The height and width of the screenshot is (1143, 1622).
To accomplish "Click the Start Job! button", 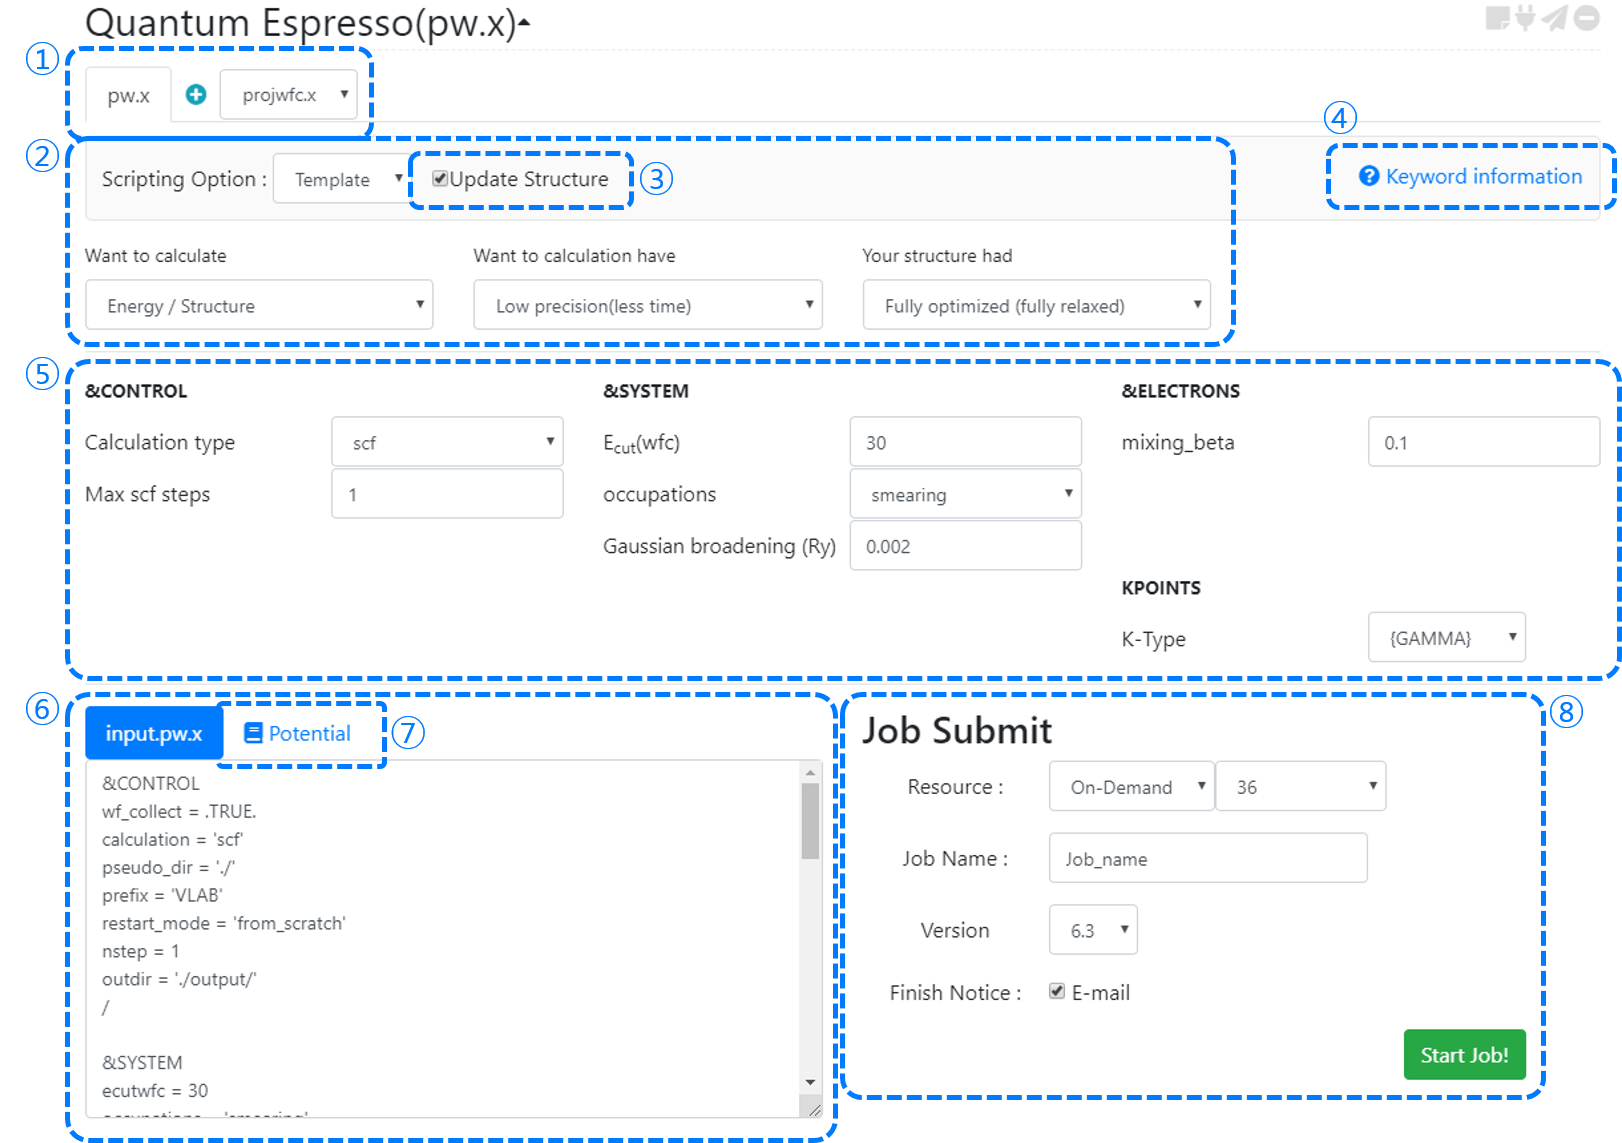I will pyautogui.click(x=1464, y=1054).
